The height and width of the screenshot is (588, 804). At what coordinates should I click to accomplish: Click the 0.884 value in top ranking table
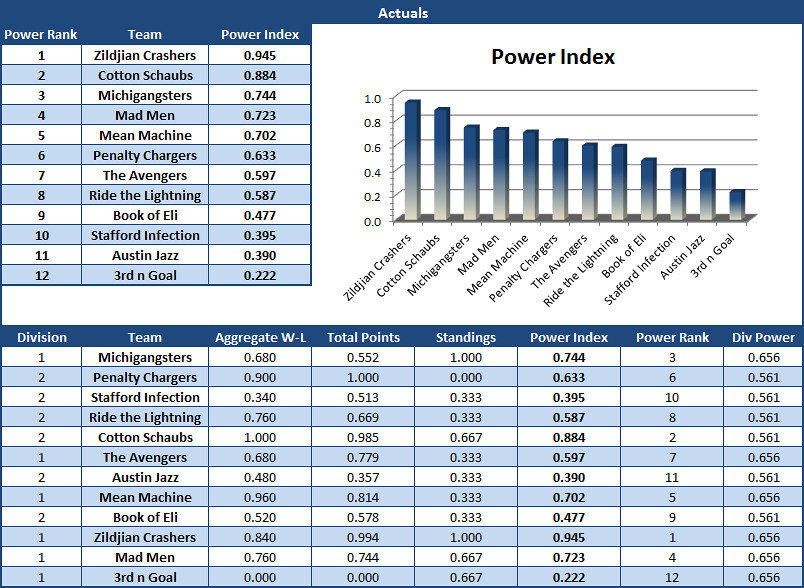(x=260, y=75)
